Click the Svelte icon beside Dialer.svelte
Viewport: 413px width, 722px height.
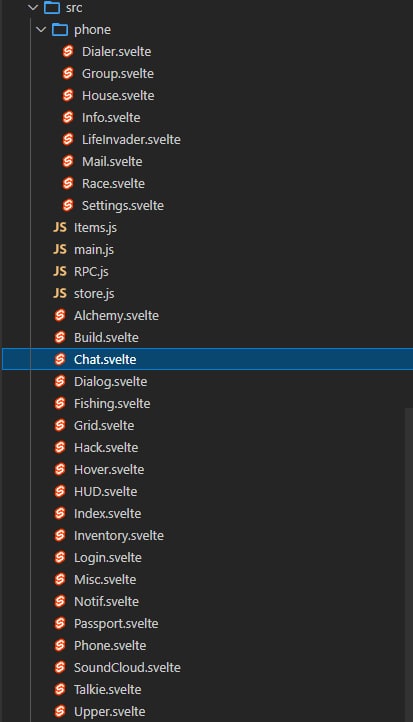(68, 51)
